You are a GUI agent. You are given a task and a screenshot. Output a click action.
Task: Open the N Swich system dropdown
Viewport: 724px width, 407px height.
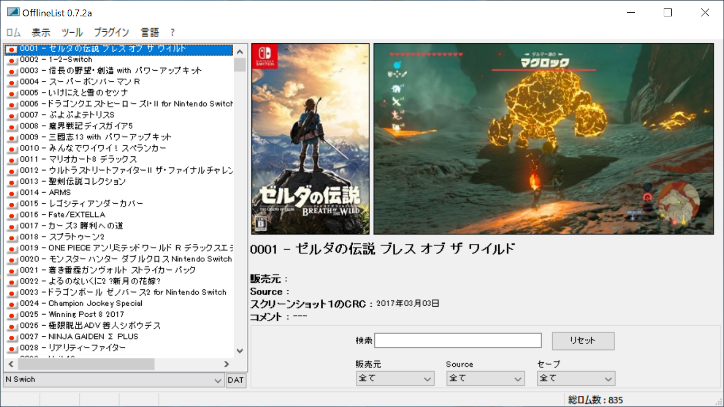tap(112, 380)
